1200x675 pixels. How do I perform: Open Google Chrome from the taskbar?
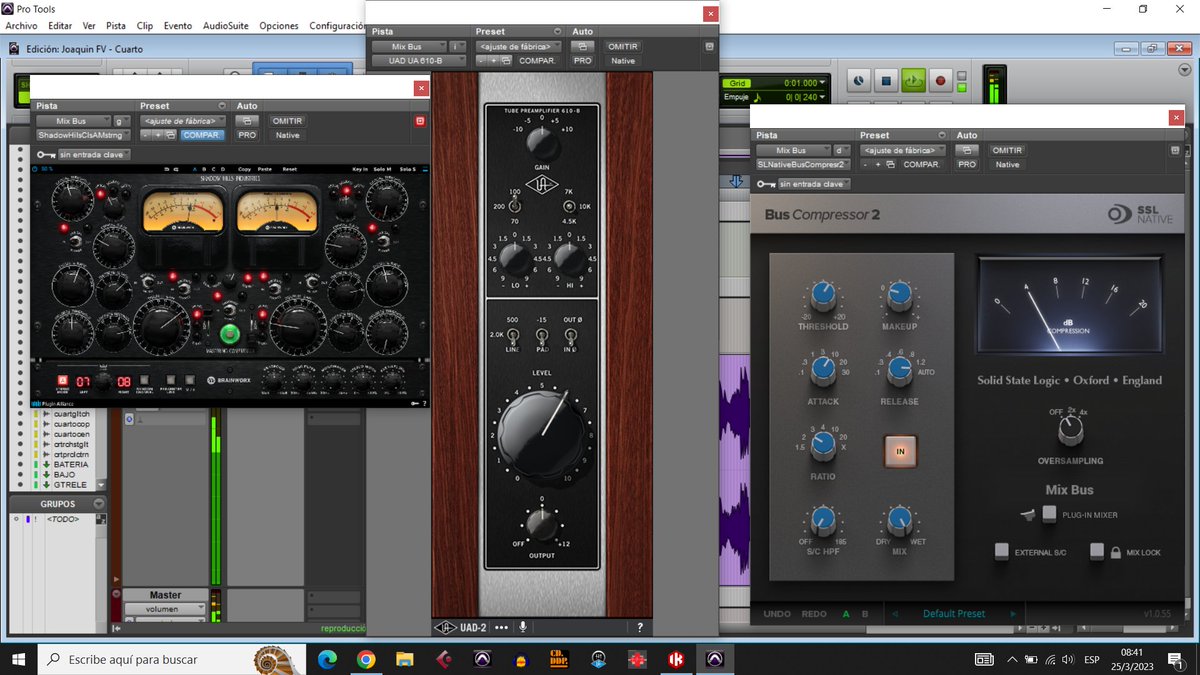(x=366, y=659)
